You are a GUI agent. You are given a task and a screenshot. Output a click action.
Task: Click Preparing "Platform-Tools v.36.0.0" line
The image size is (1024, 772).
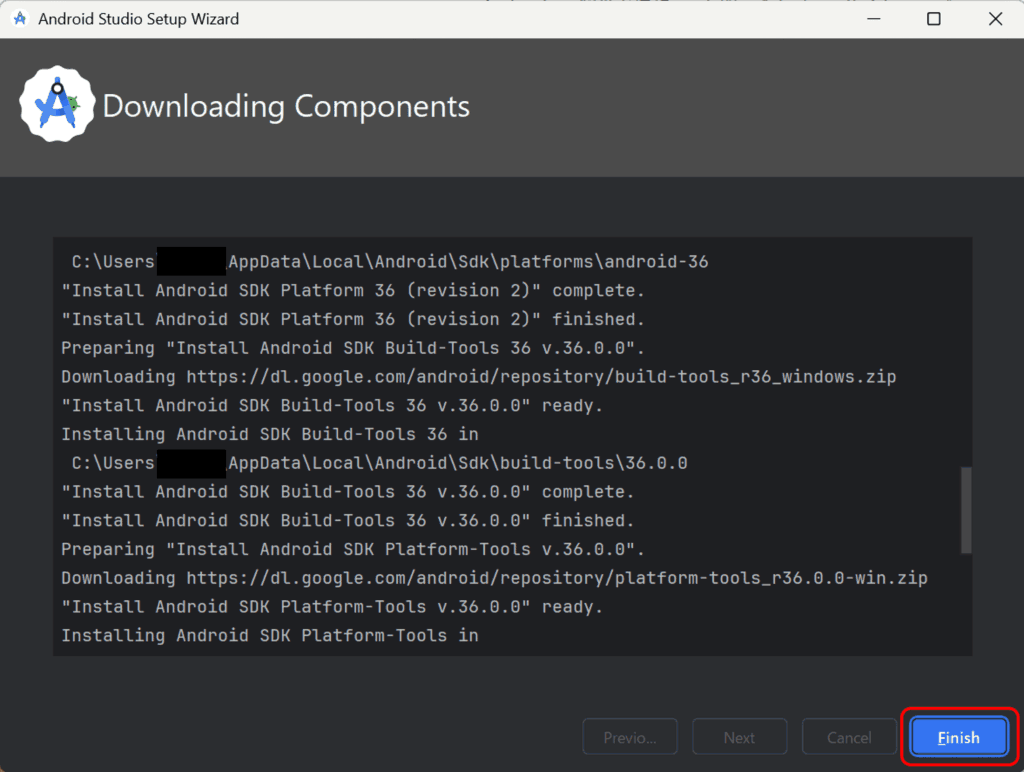pos(353,549)
